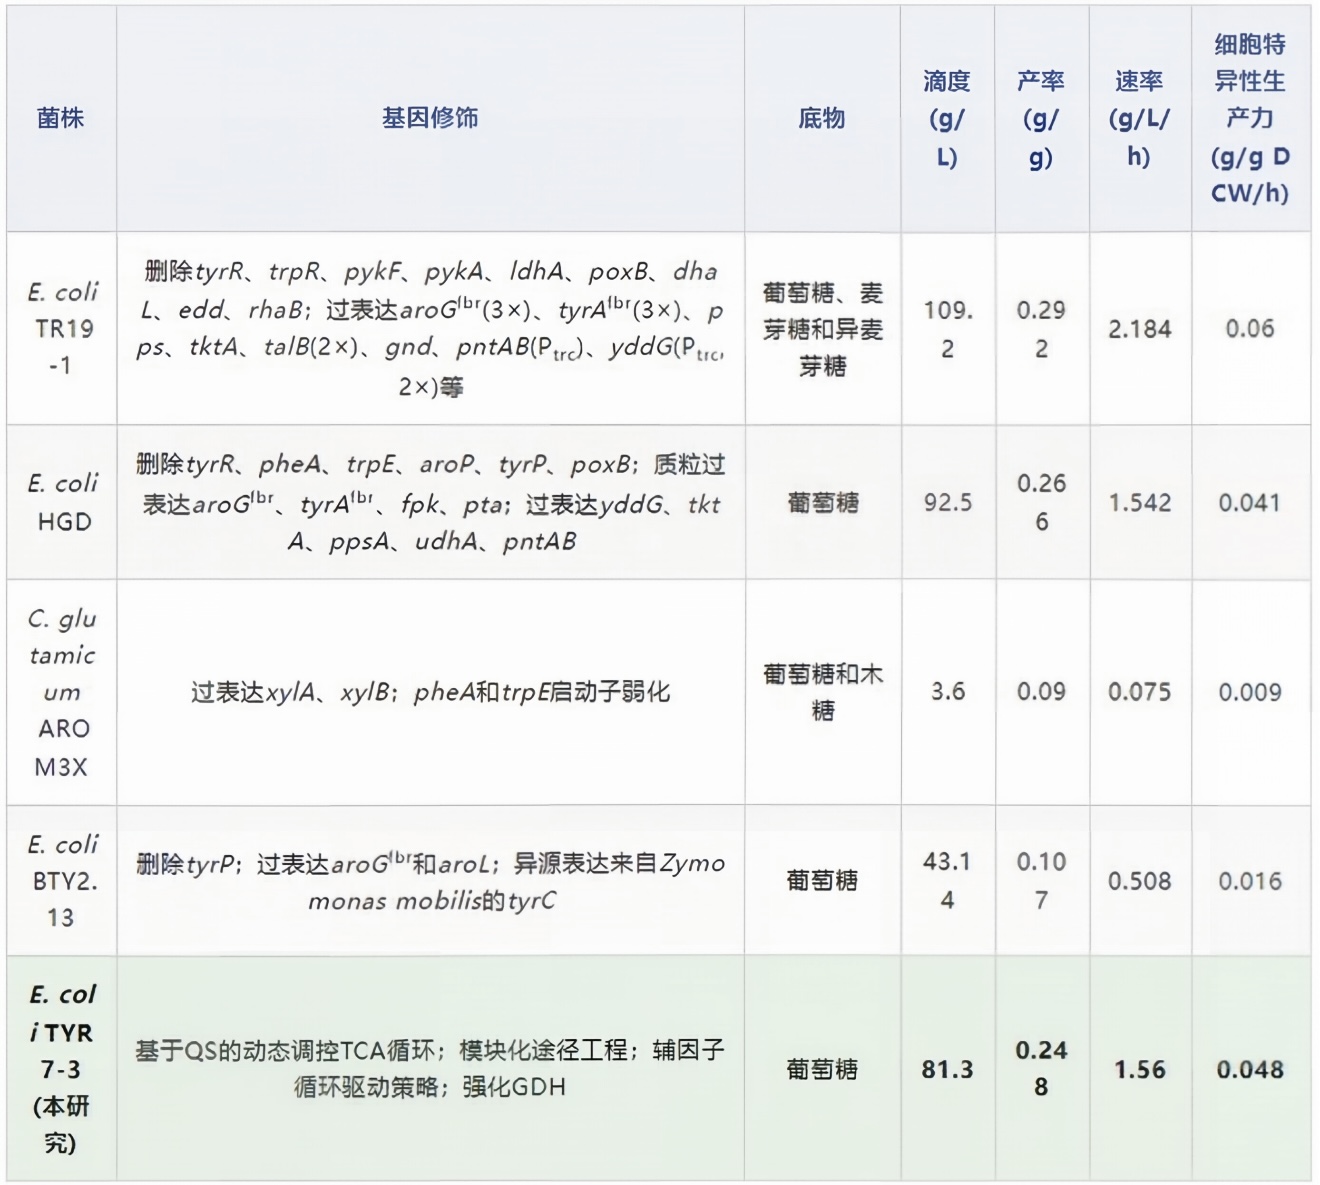
Task: Click the E. coli HGD strain cell
Action: click(x=62, y=502)
